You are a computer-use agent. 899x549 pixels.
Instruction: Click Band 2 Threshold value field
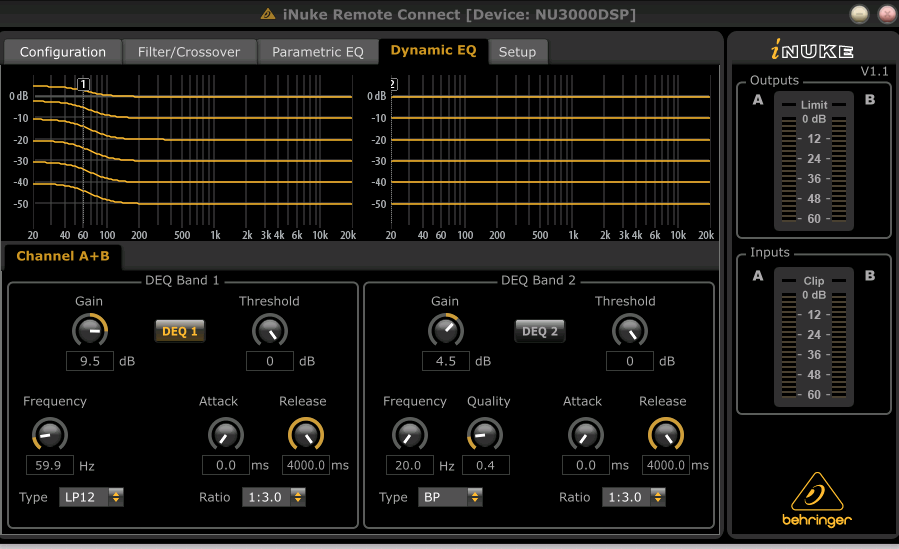pyautogui.click(x=630, y=361)
